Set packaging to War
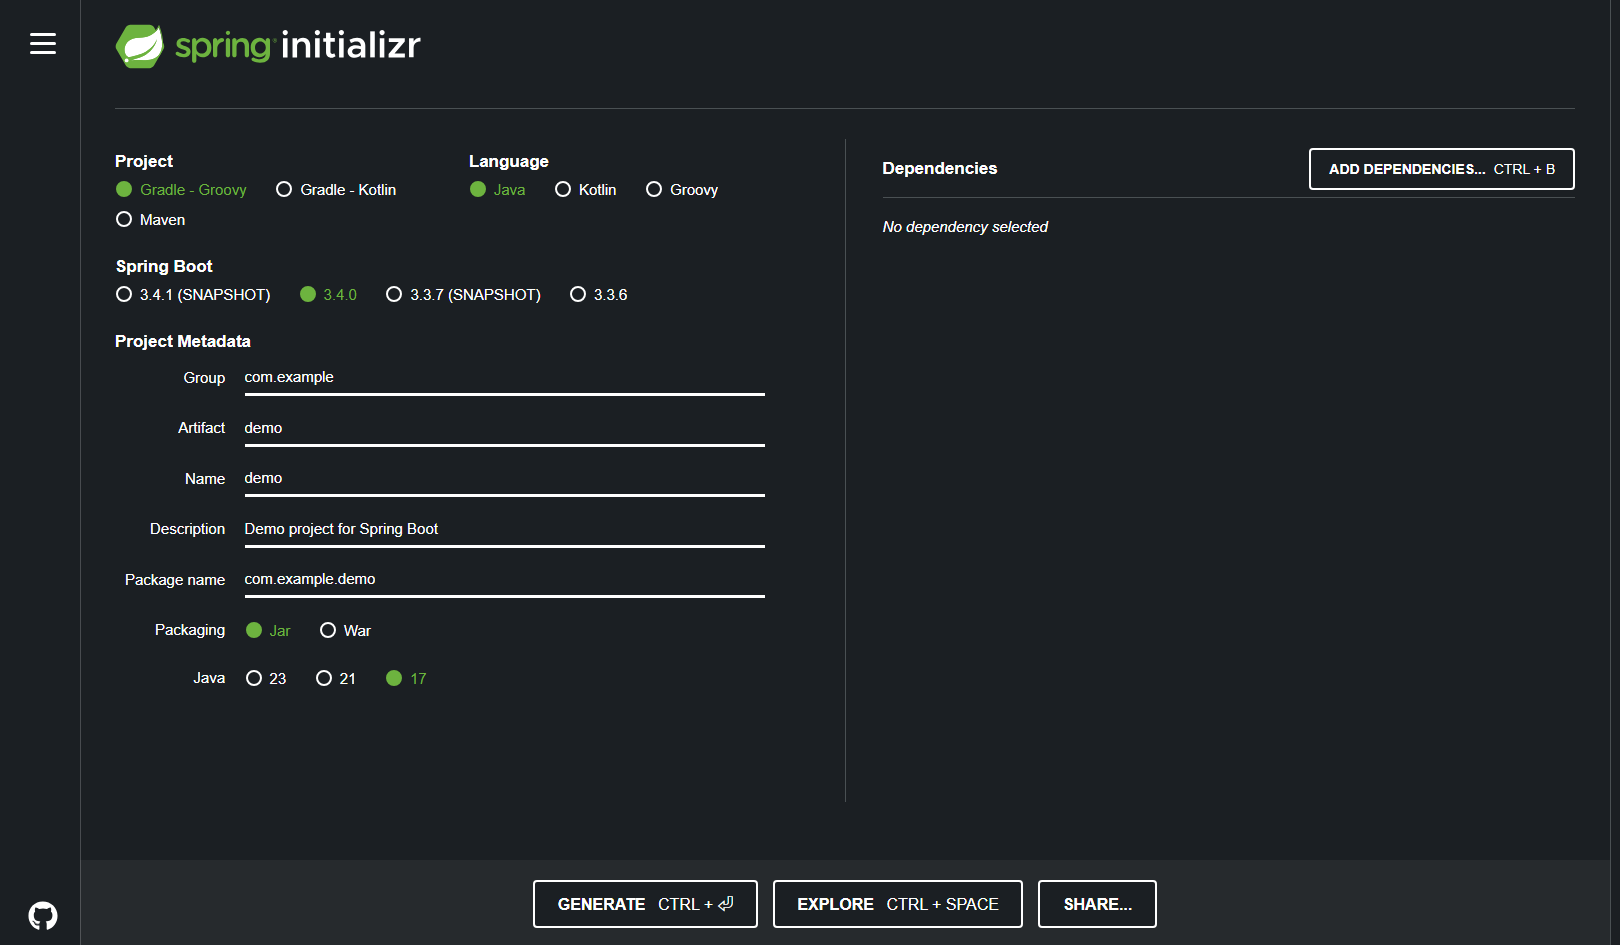Viewport: 1620px width, 945px height. (x=345, y=631)
